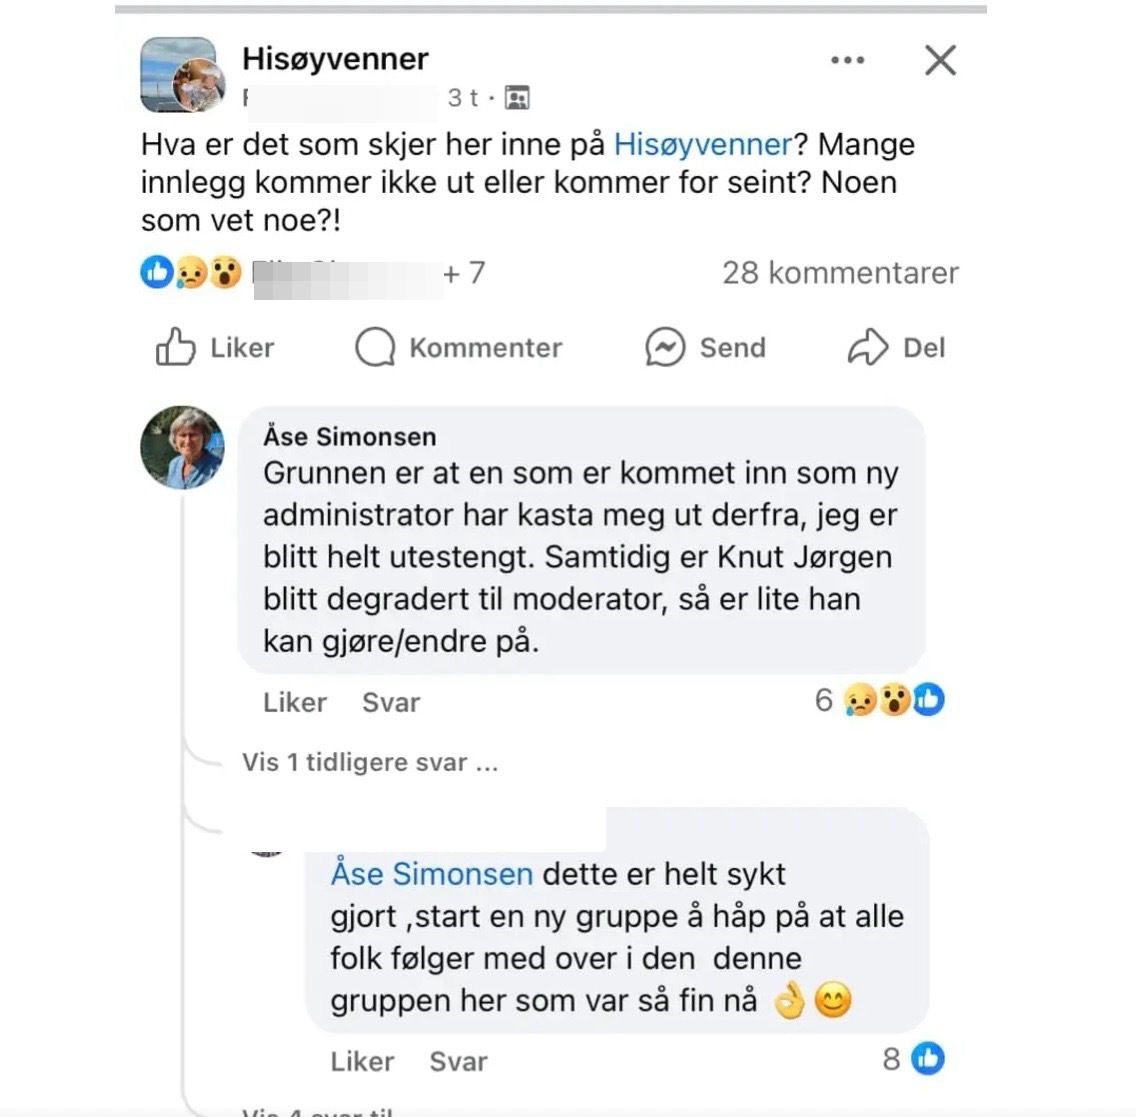1136x1117 pixels.
Task: Click Åse Simonsen's profile picture
Action: tap(182, 447)
